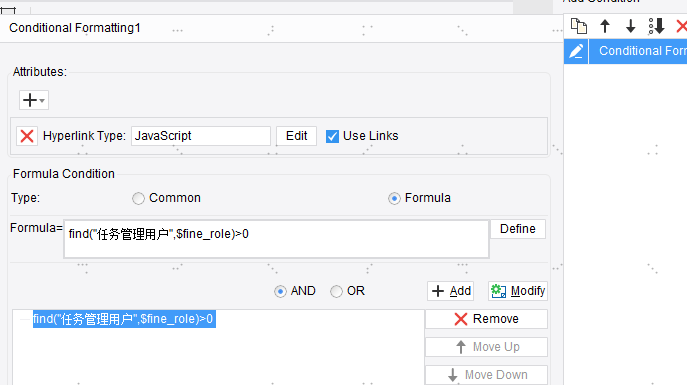Click the Conditional Formatting1 name field

280,28
